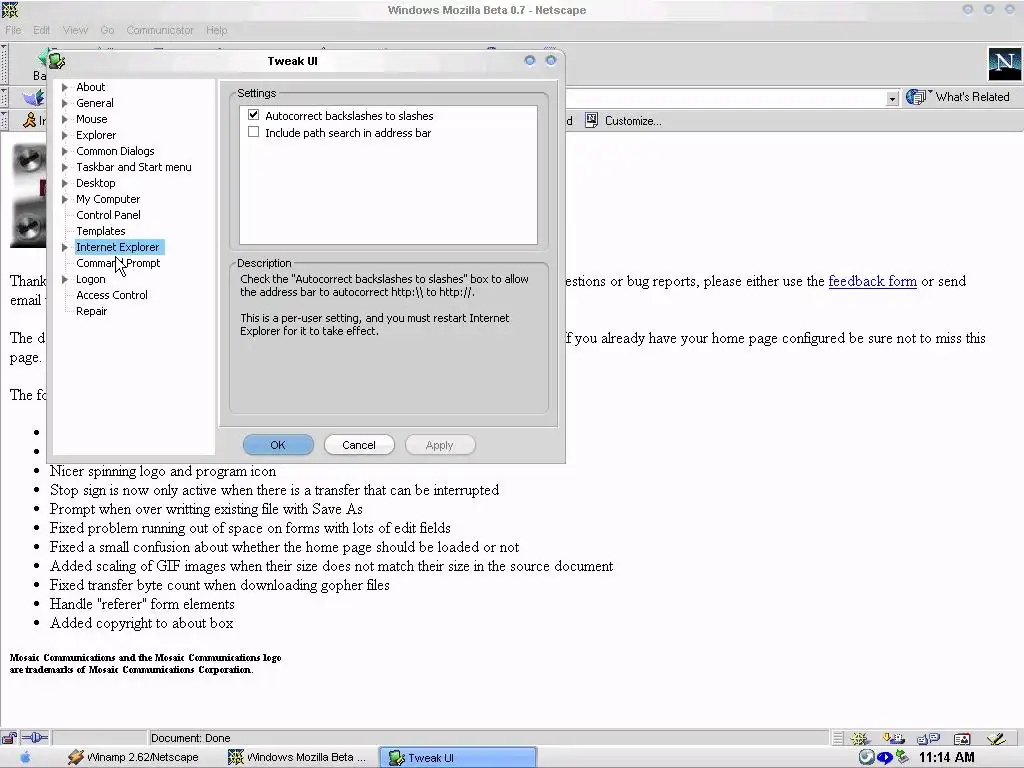Open Composer from the component bar icon

996,739
